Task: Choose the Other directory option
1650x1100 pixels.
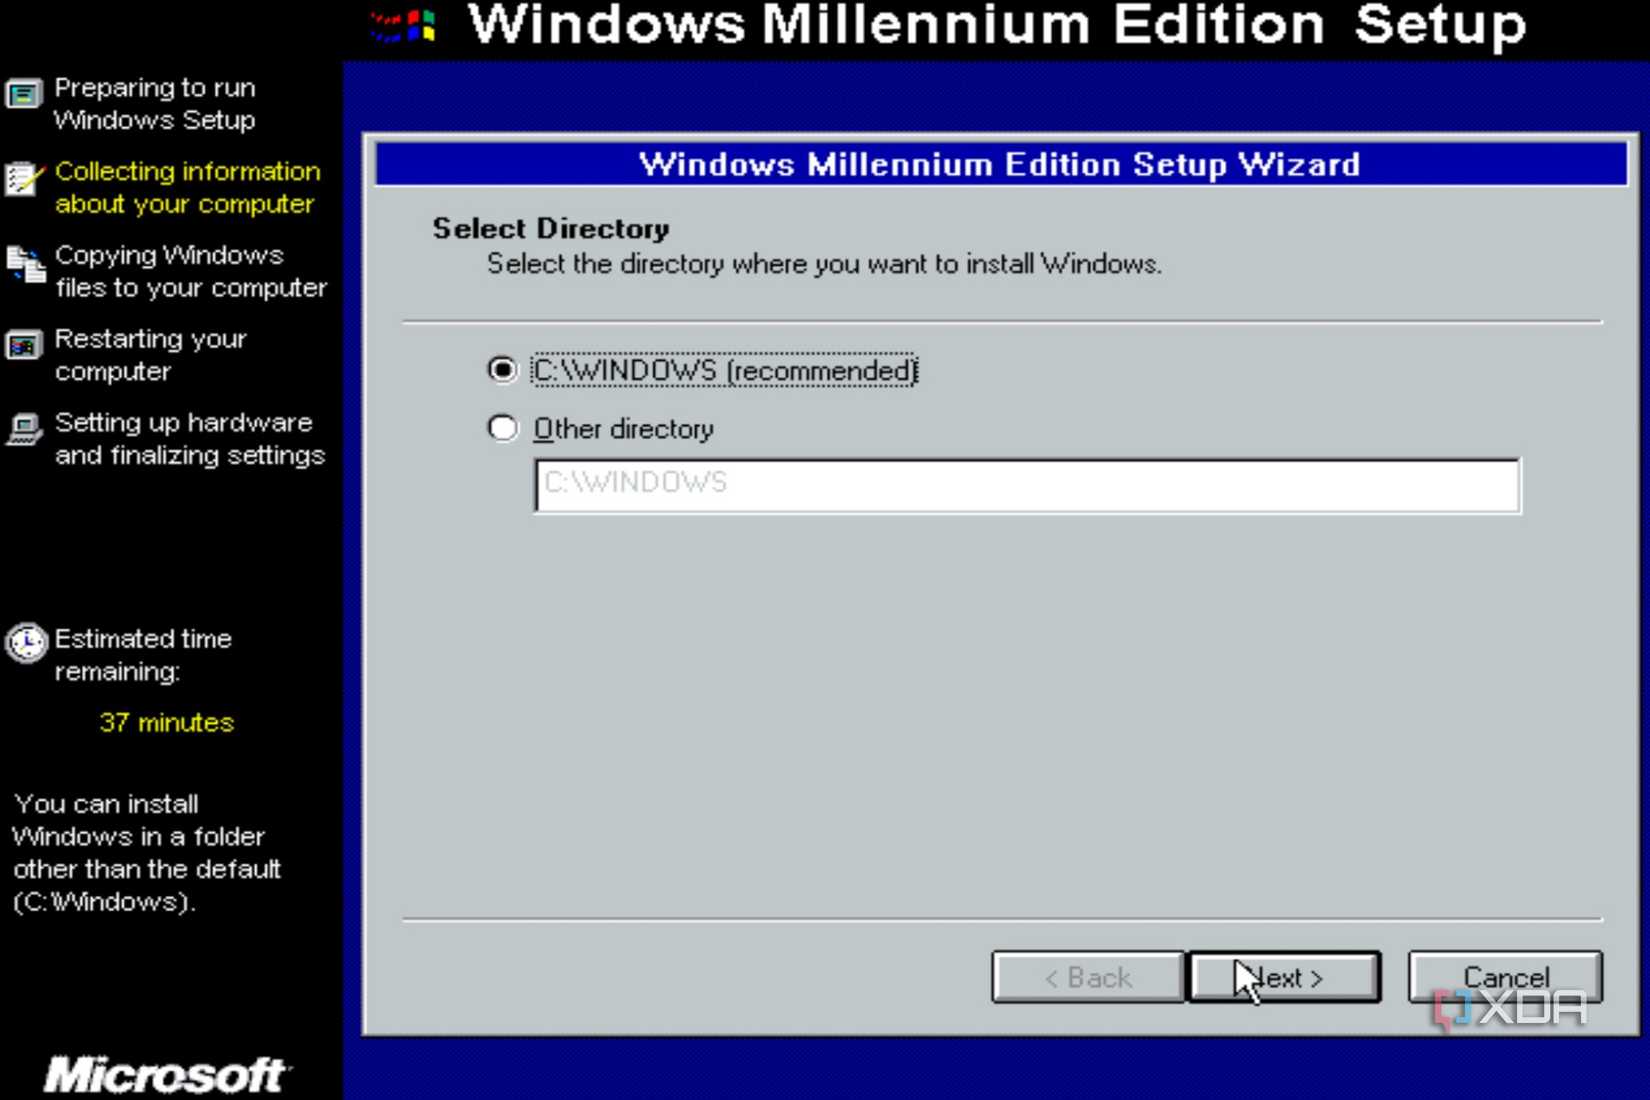Action: pyautogui.click(x=503, y=427)
